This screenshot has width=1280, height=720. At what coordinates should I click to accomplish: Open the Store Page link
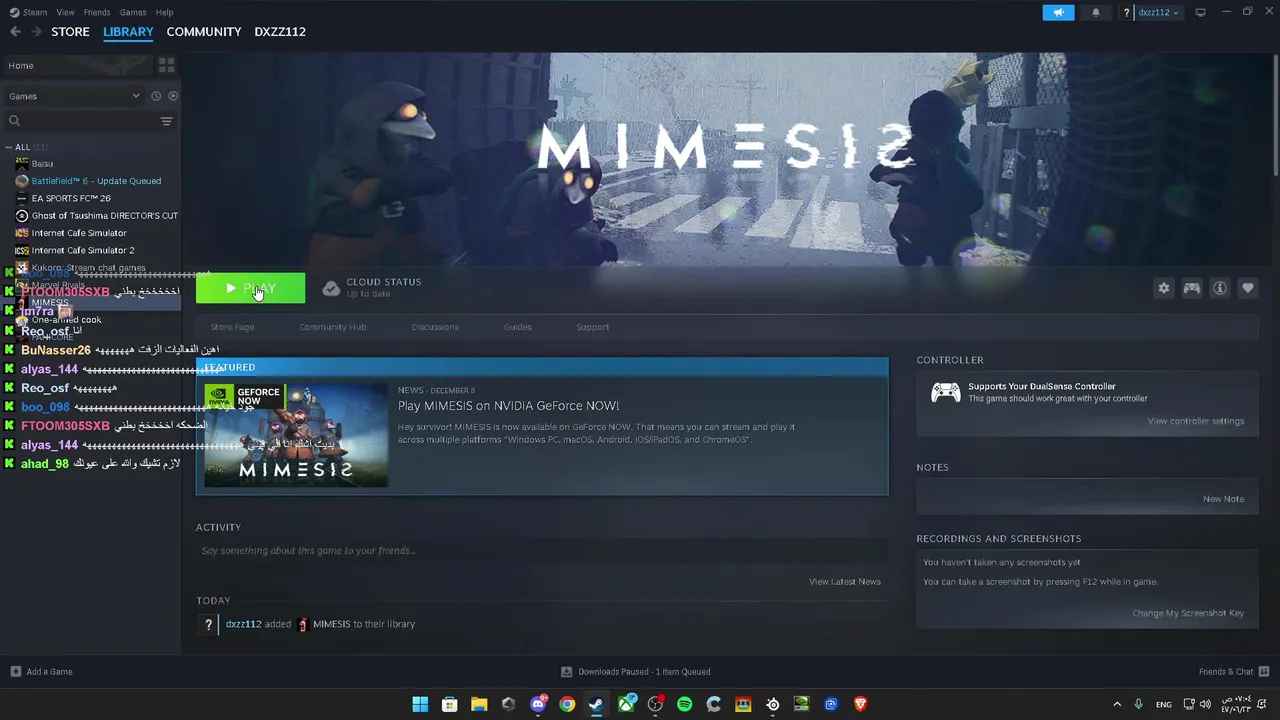[232, 327]
